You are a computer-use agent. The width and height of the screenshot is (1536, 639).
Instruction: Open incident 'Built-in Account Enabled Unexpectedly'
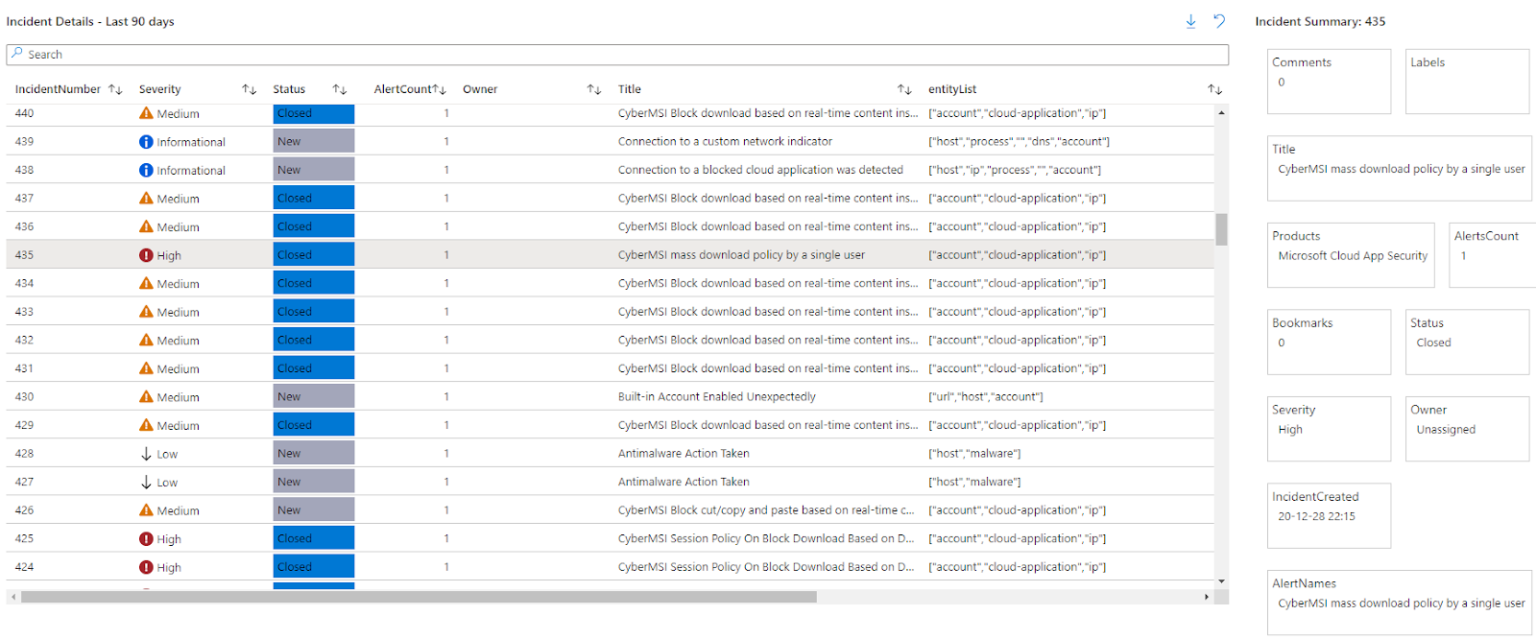click(x=716, y=396)
